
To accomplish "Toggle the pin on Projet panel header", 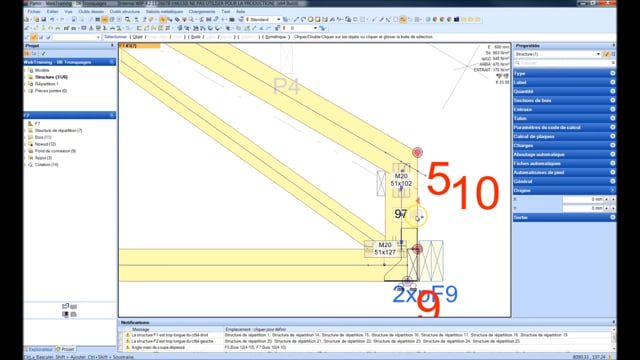I will click(112, 46).
